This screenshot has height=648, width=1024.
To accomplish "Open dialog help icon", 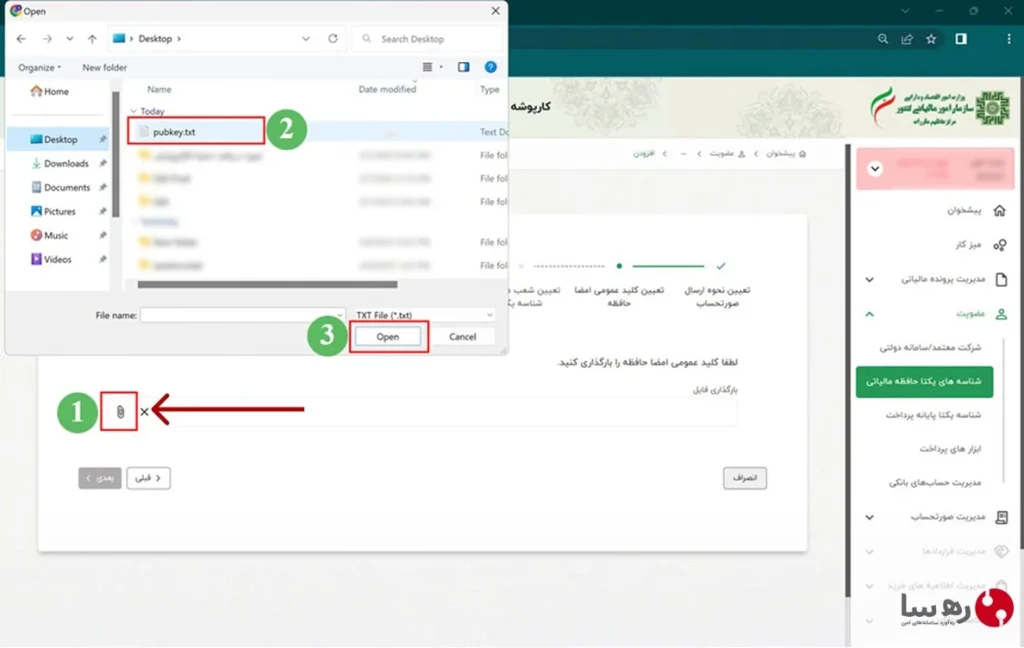I will point(490,67).
